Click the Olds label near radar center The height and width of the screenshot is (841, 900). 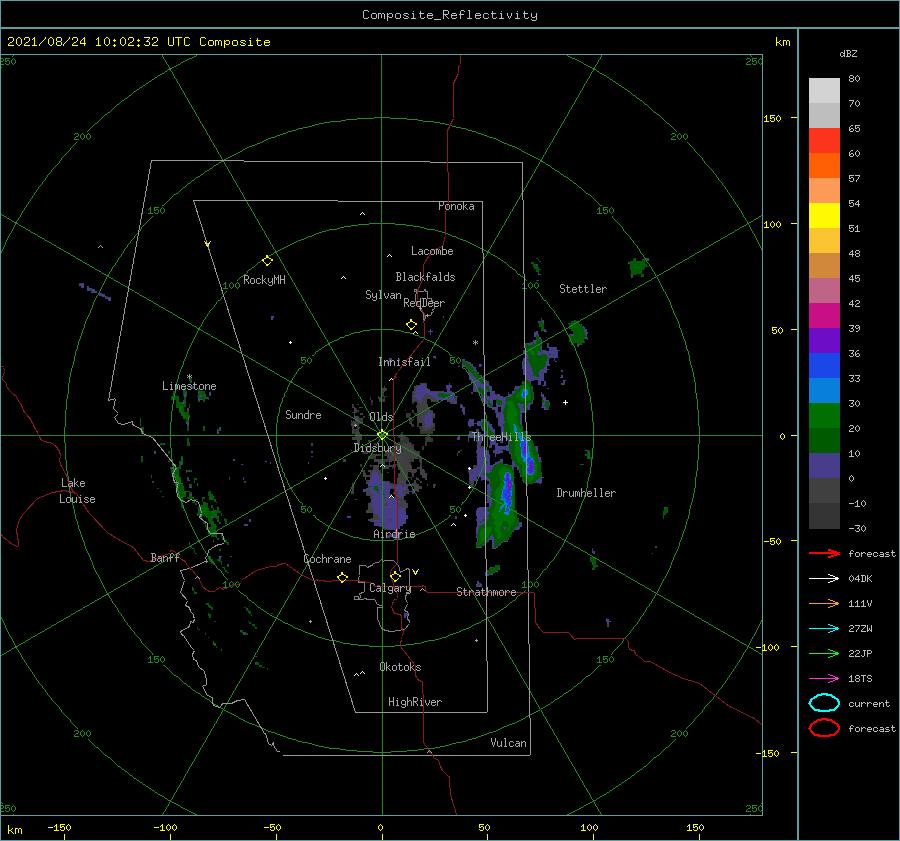381,417
